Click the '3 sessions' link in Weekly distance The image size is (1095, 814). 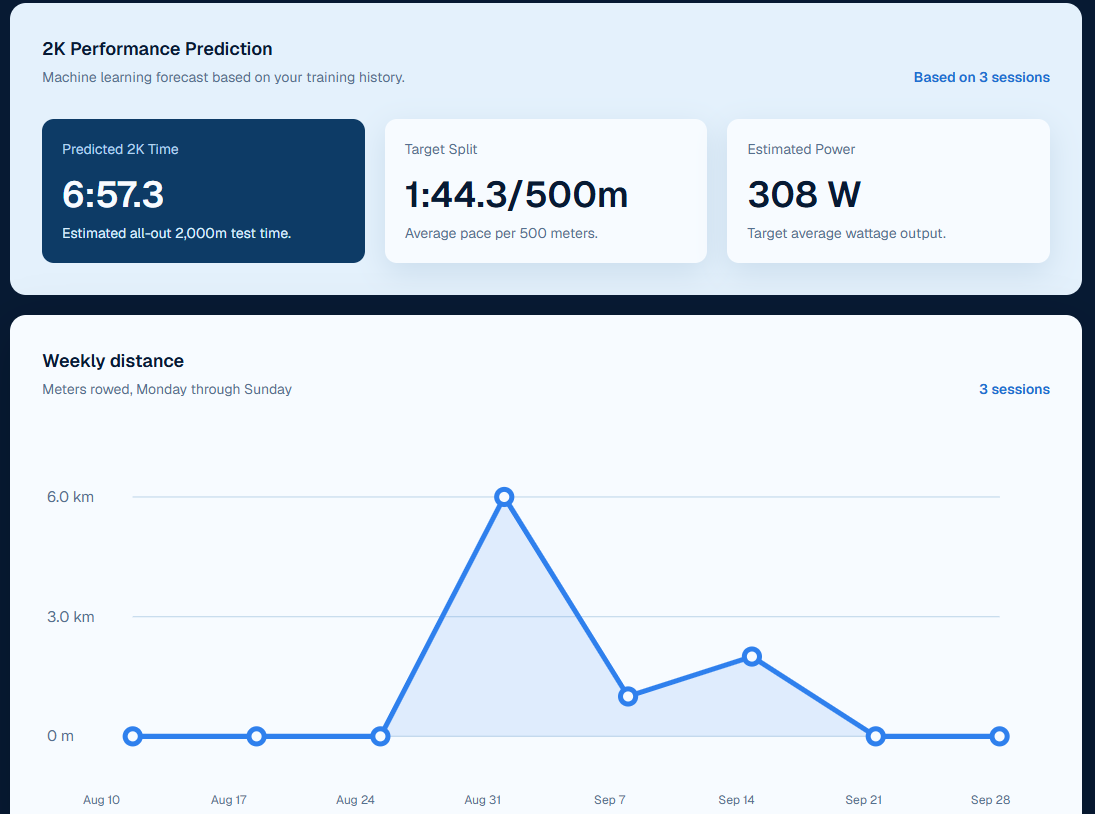1014,390
